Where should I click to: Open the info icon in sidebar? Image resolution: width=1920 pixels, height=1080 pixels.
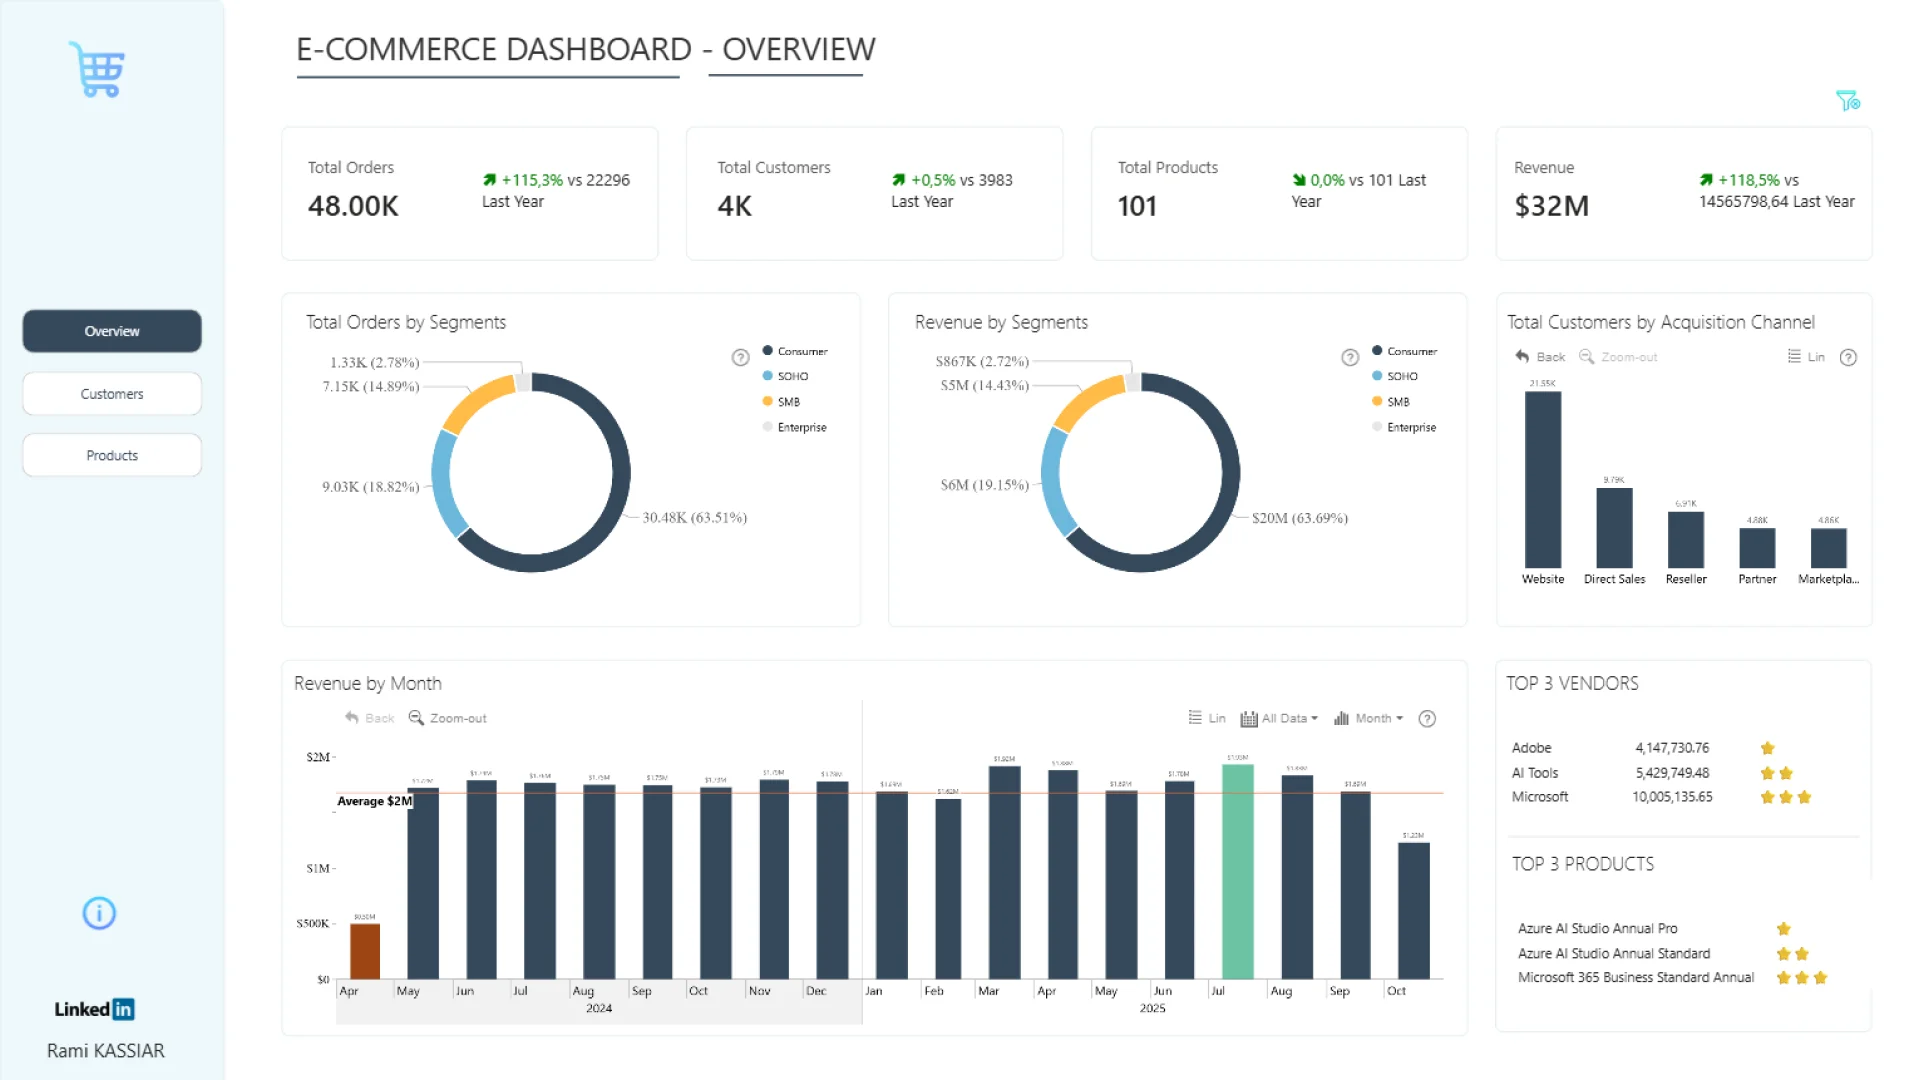pos(99,913)
